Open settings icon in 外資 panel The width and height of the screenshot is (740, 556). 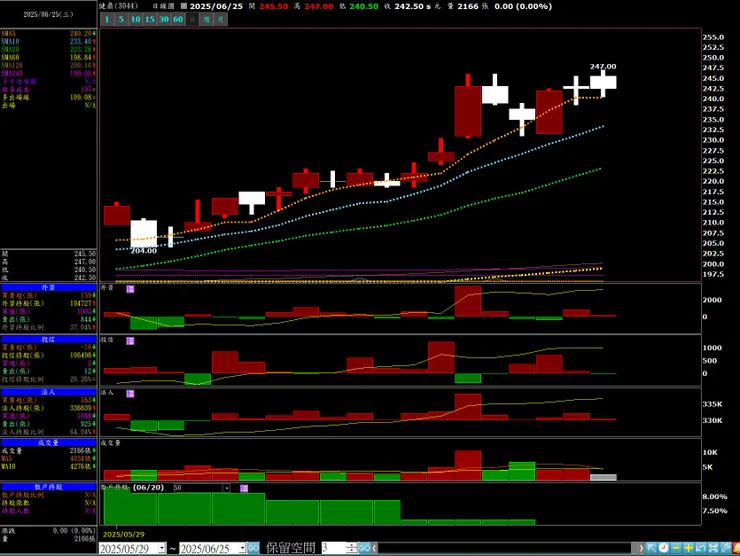click(x=130, y=289)
